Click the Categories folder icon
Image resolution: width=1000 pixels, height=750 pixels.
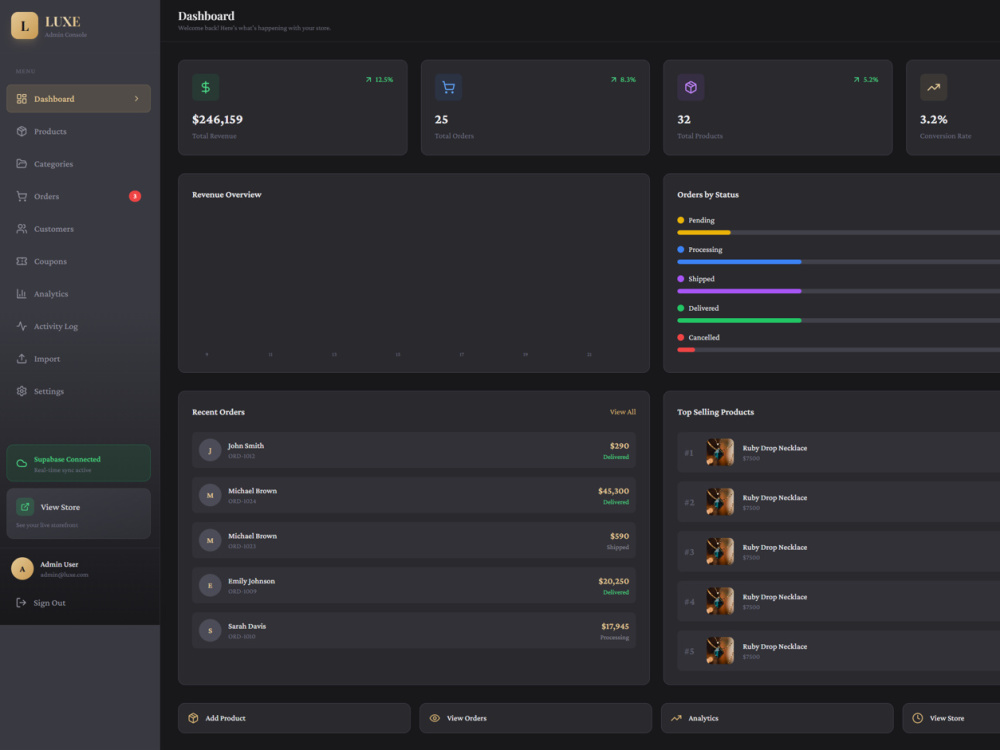tap(22, 164)
